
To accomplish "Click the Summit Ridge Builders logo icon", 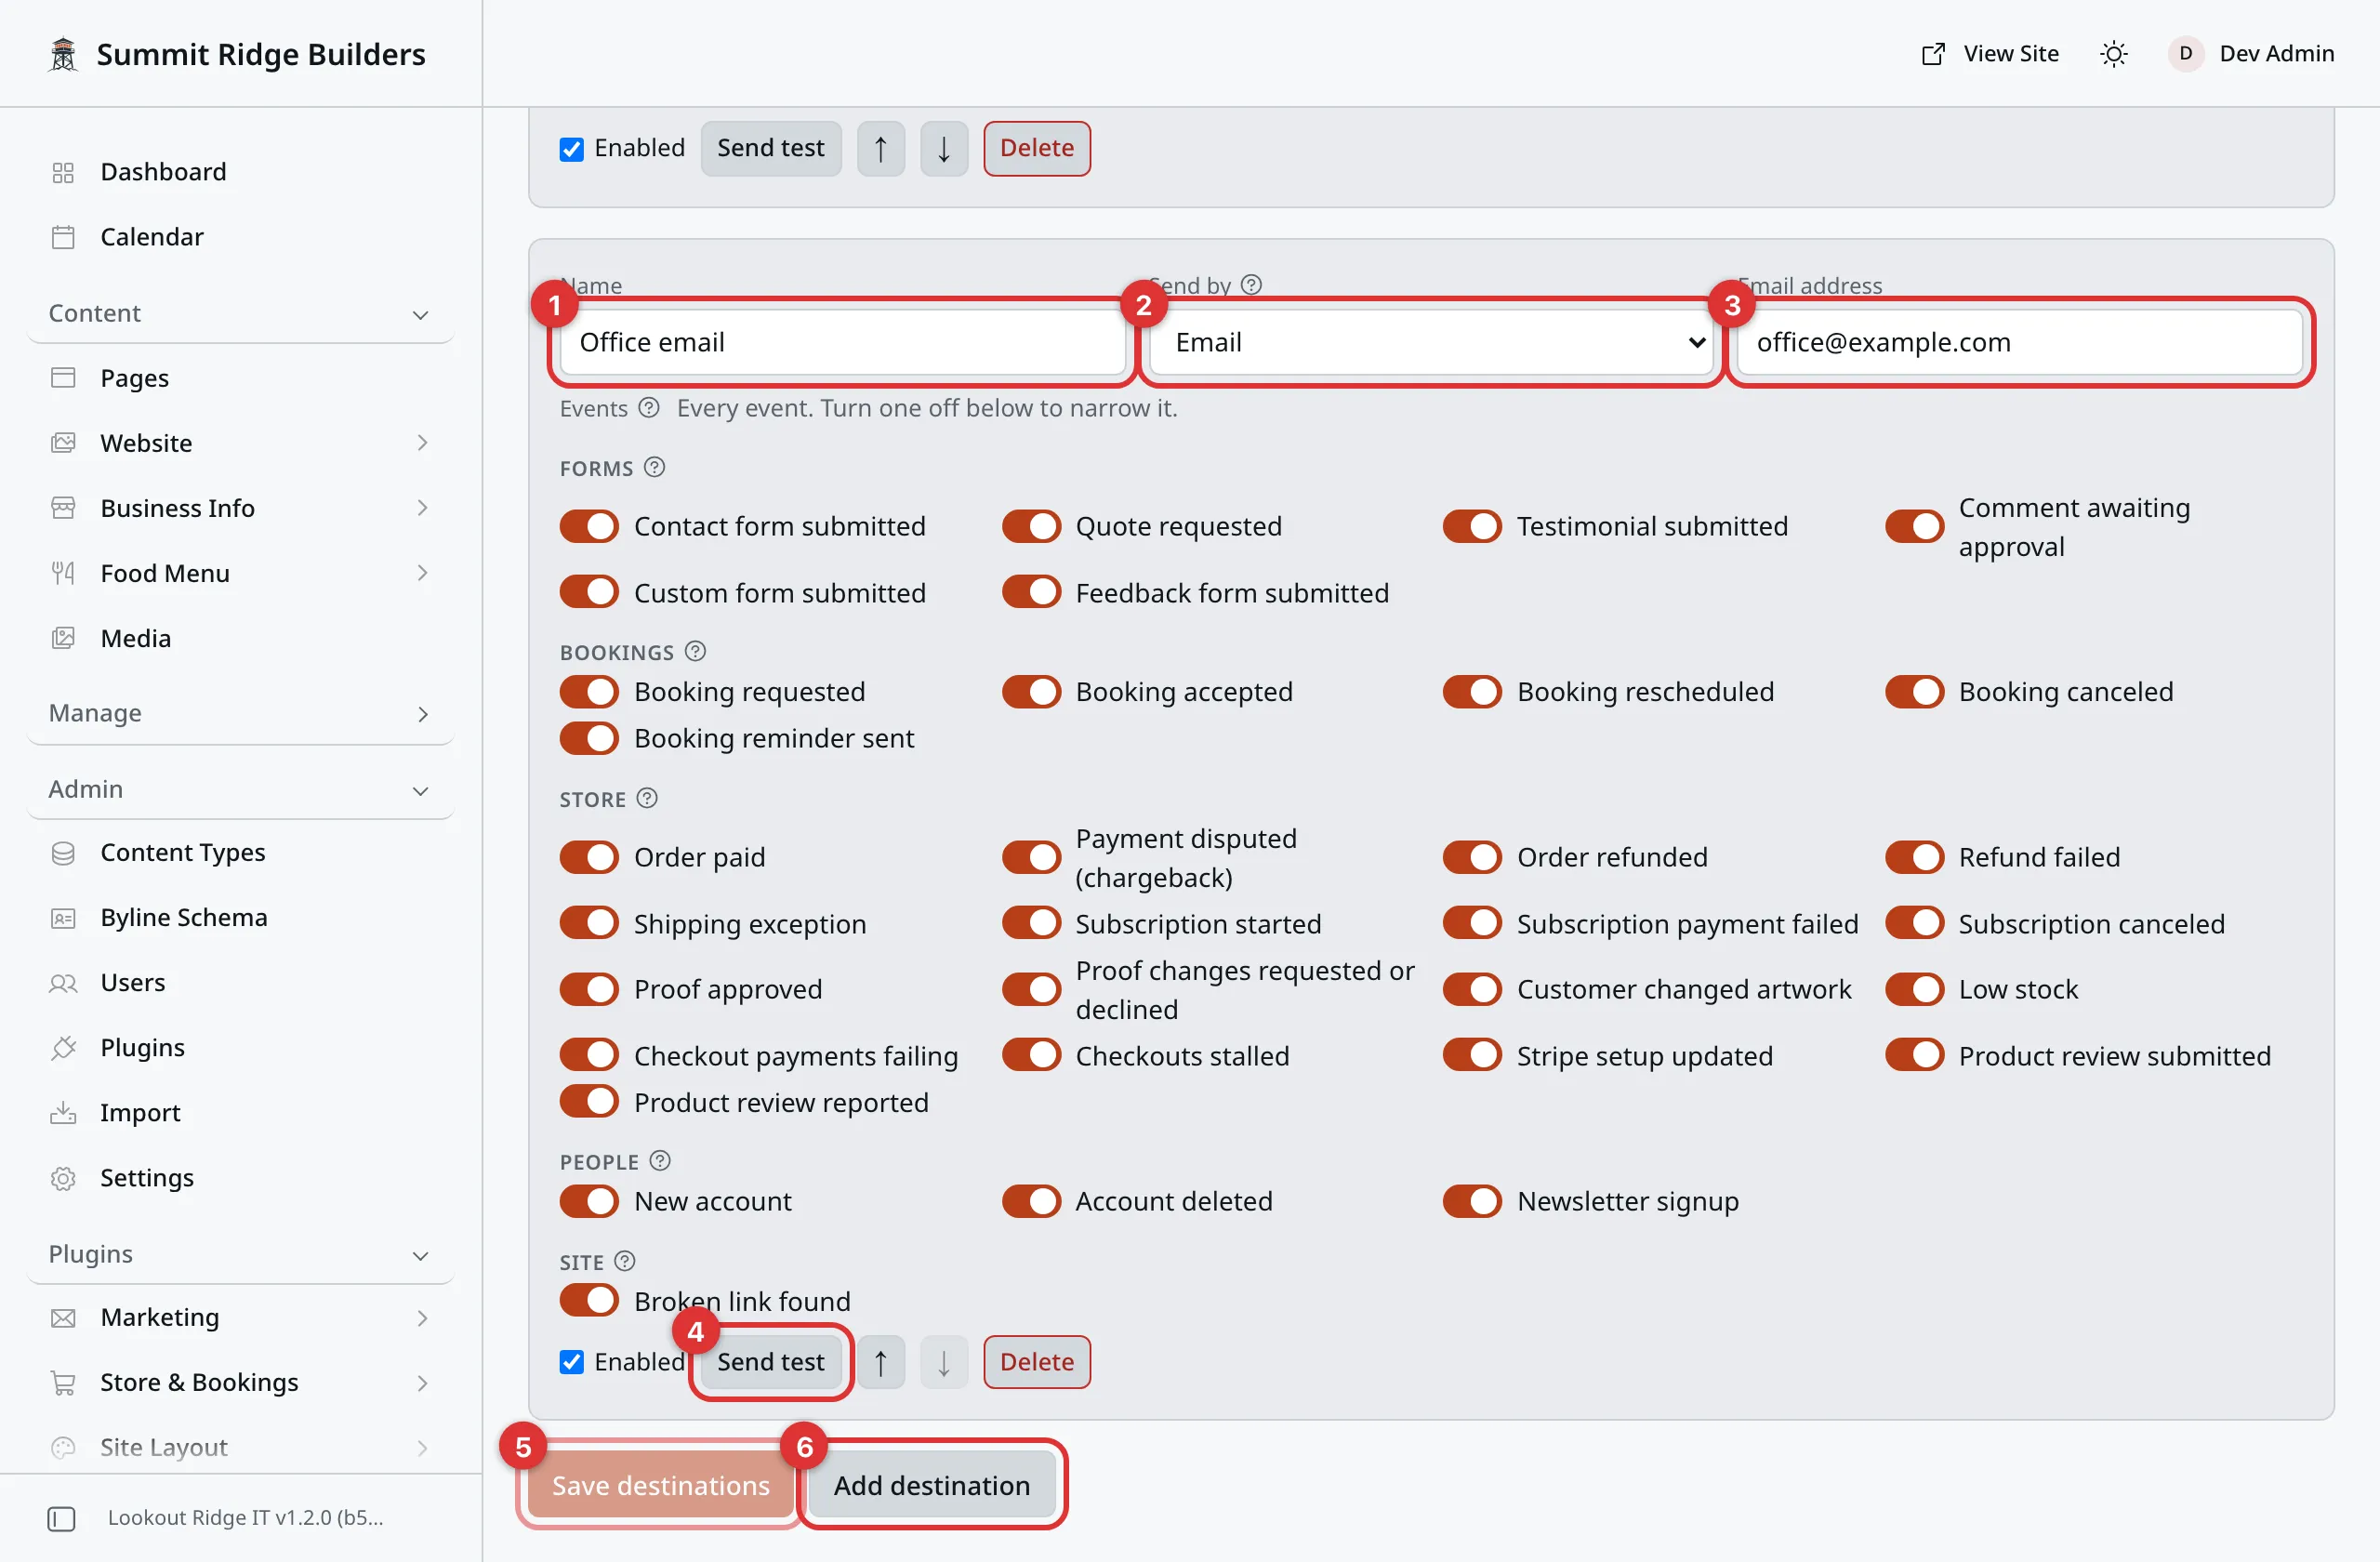I will [x=63, y=54].
